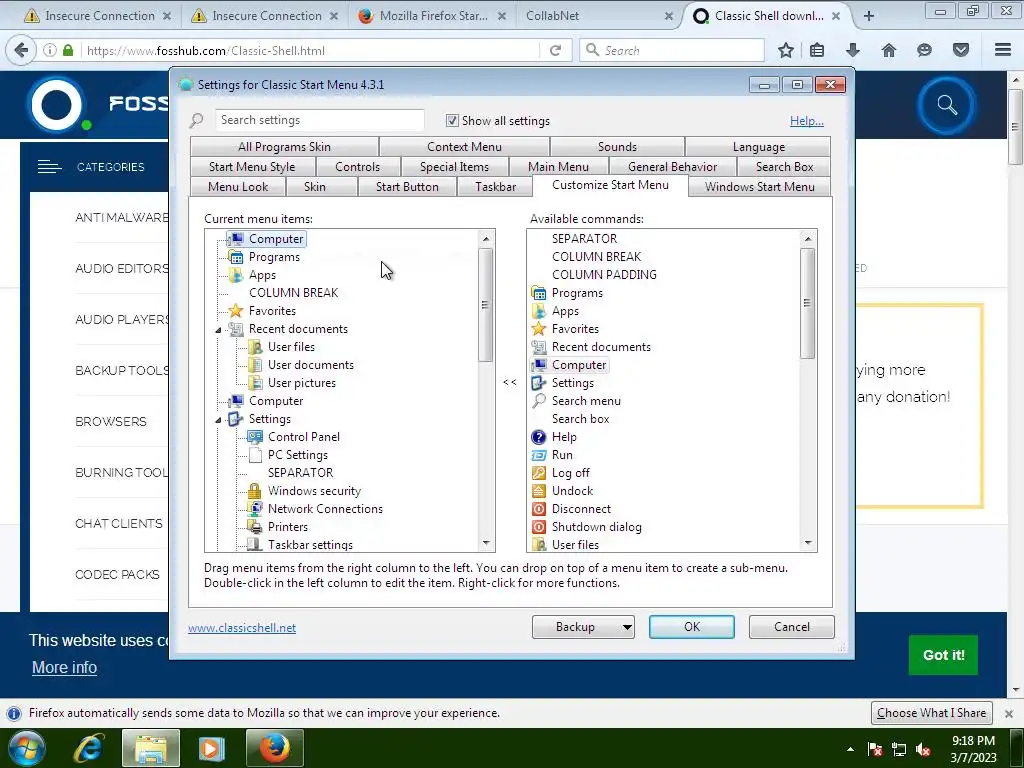Collapse the Recent documents tree node
1024x768 pixels.
click(219, 330)
